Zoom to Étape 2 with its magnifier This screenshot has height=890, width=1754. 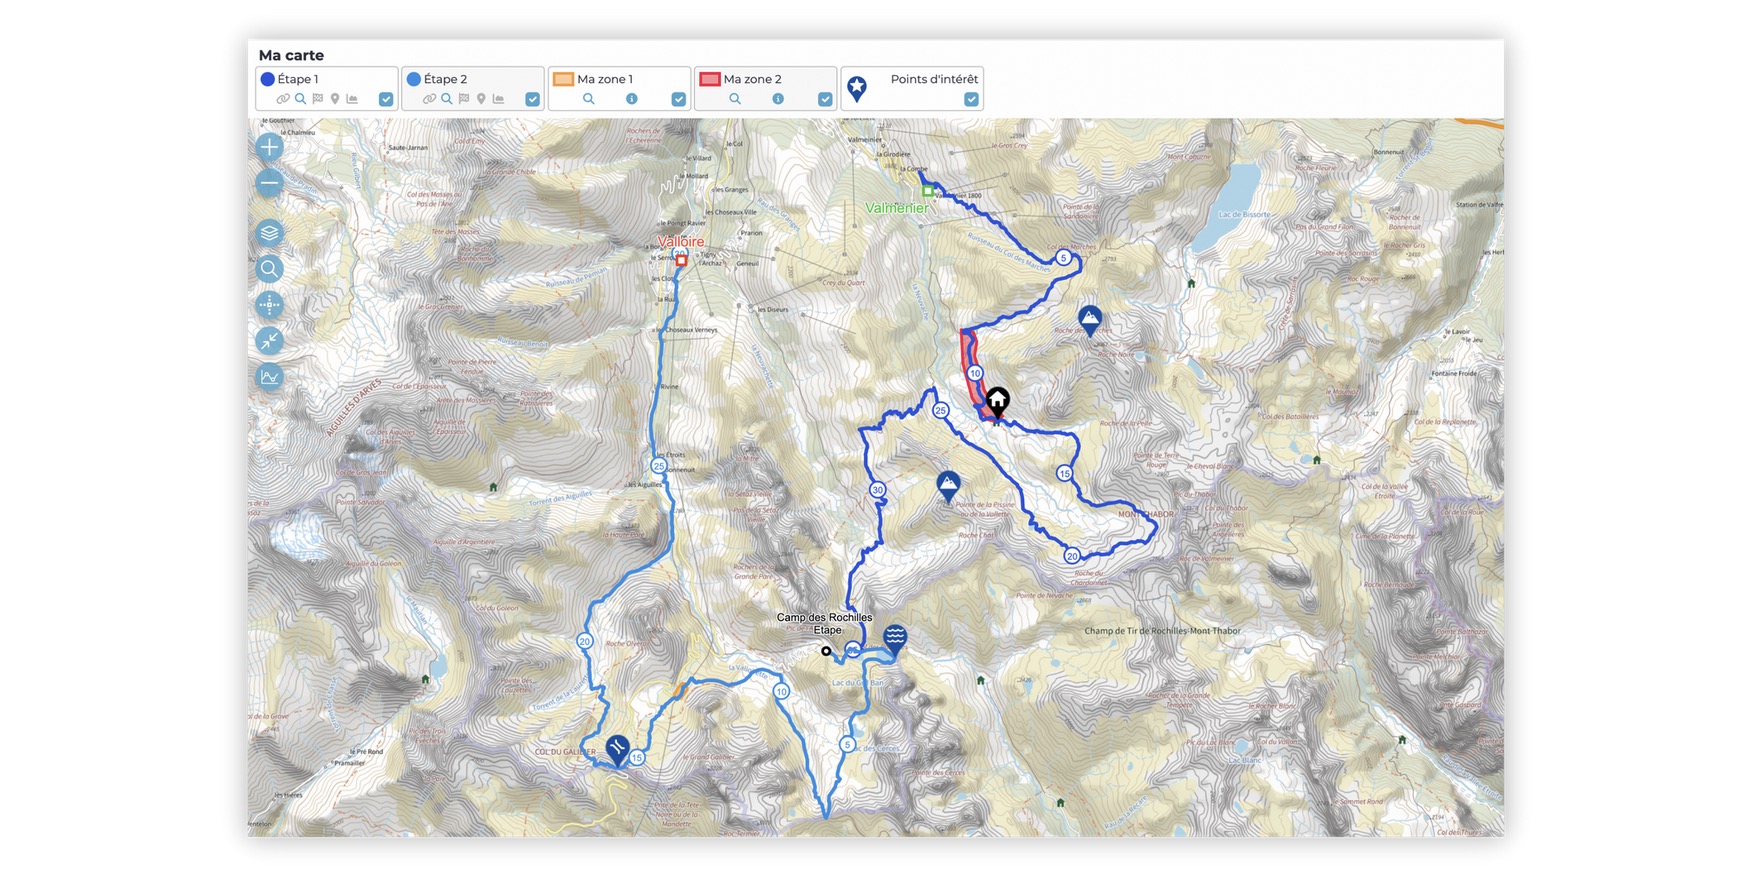446,99
